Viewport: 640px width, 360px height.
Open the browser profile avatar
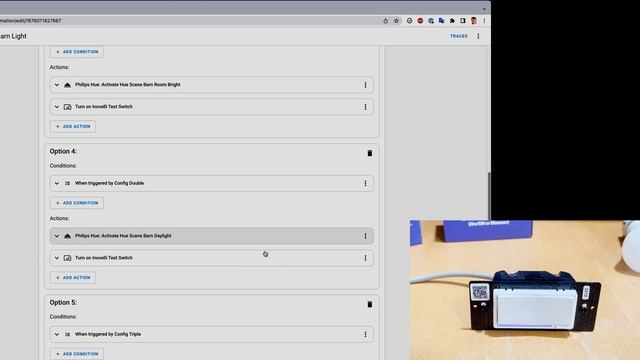473,21
